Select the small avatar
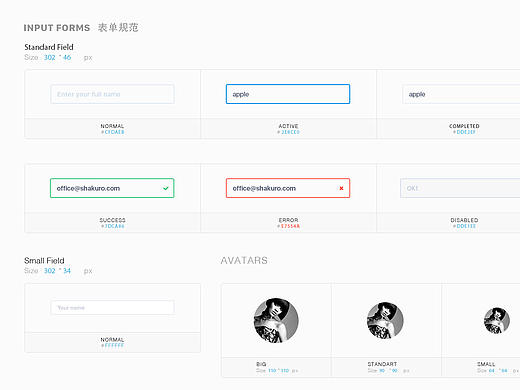Viewport: 520px width, 390px height. [497, 320]
